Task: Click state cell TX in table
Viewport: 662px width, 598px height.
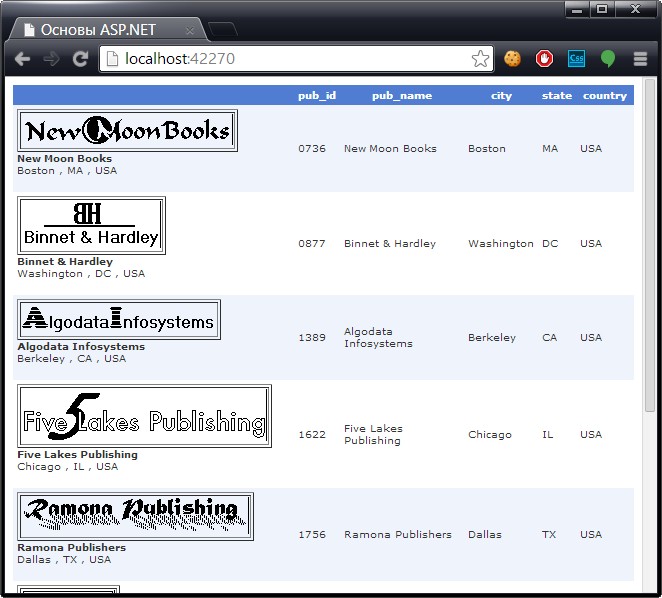Action: point(549,535)
